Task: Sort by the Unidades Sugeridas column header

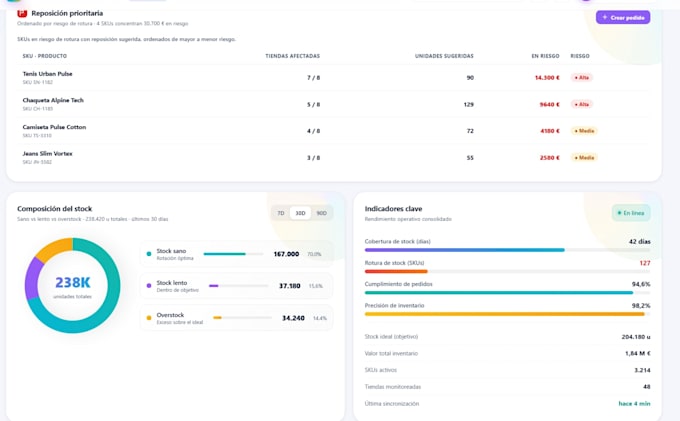Action: [x=444, y=56]
